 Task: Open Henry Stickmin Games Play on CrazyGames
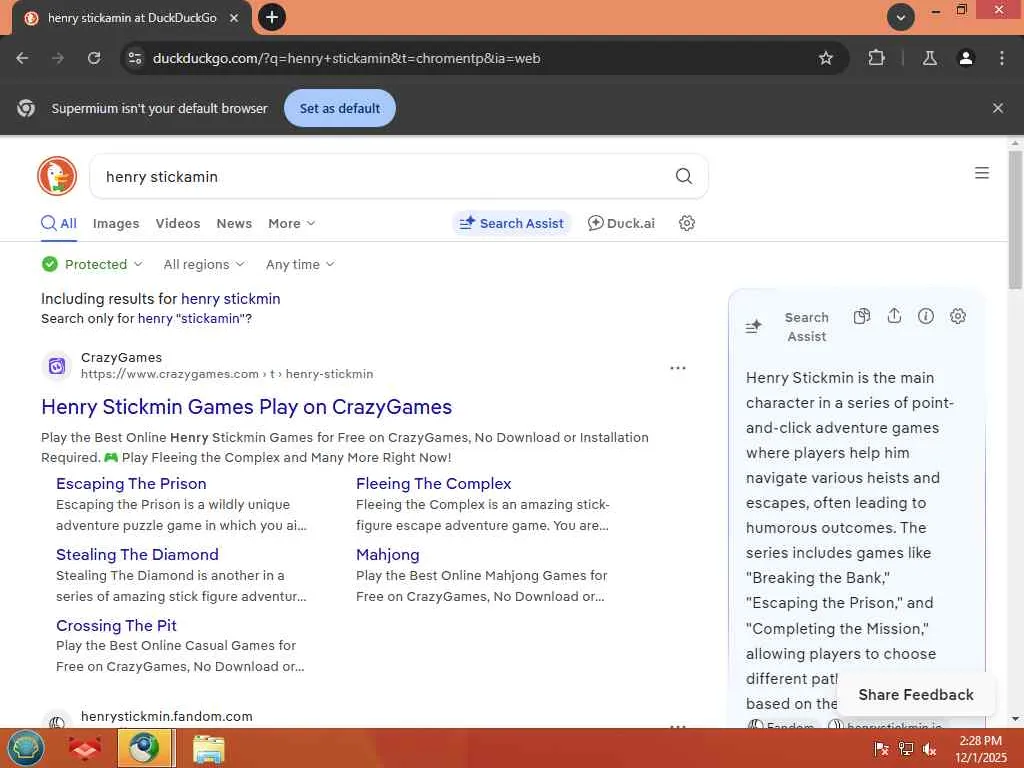[246, 407]
